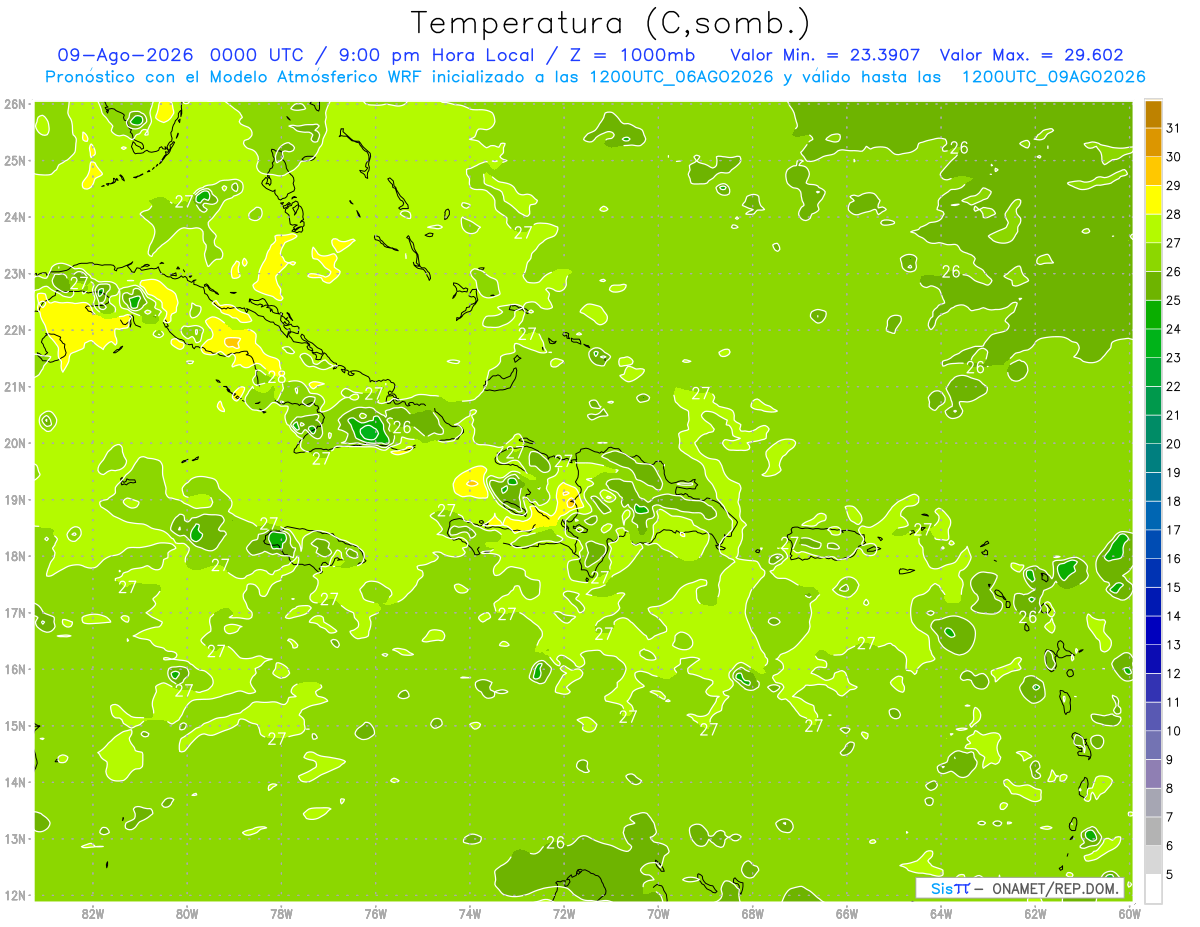
Task: Click the 26N latitude axis label
Action: (x=14, y=104)
